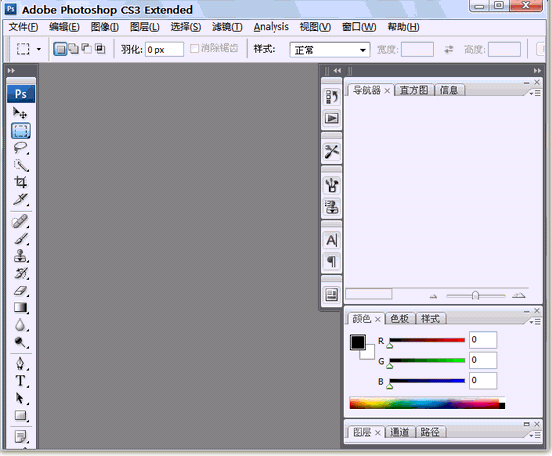Expand the toolbox to two columns

pyautogui.click(x=11, y=71)
